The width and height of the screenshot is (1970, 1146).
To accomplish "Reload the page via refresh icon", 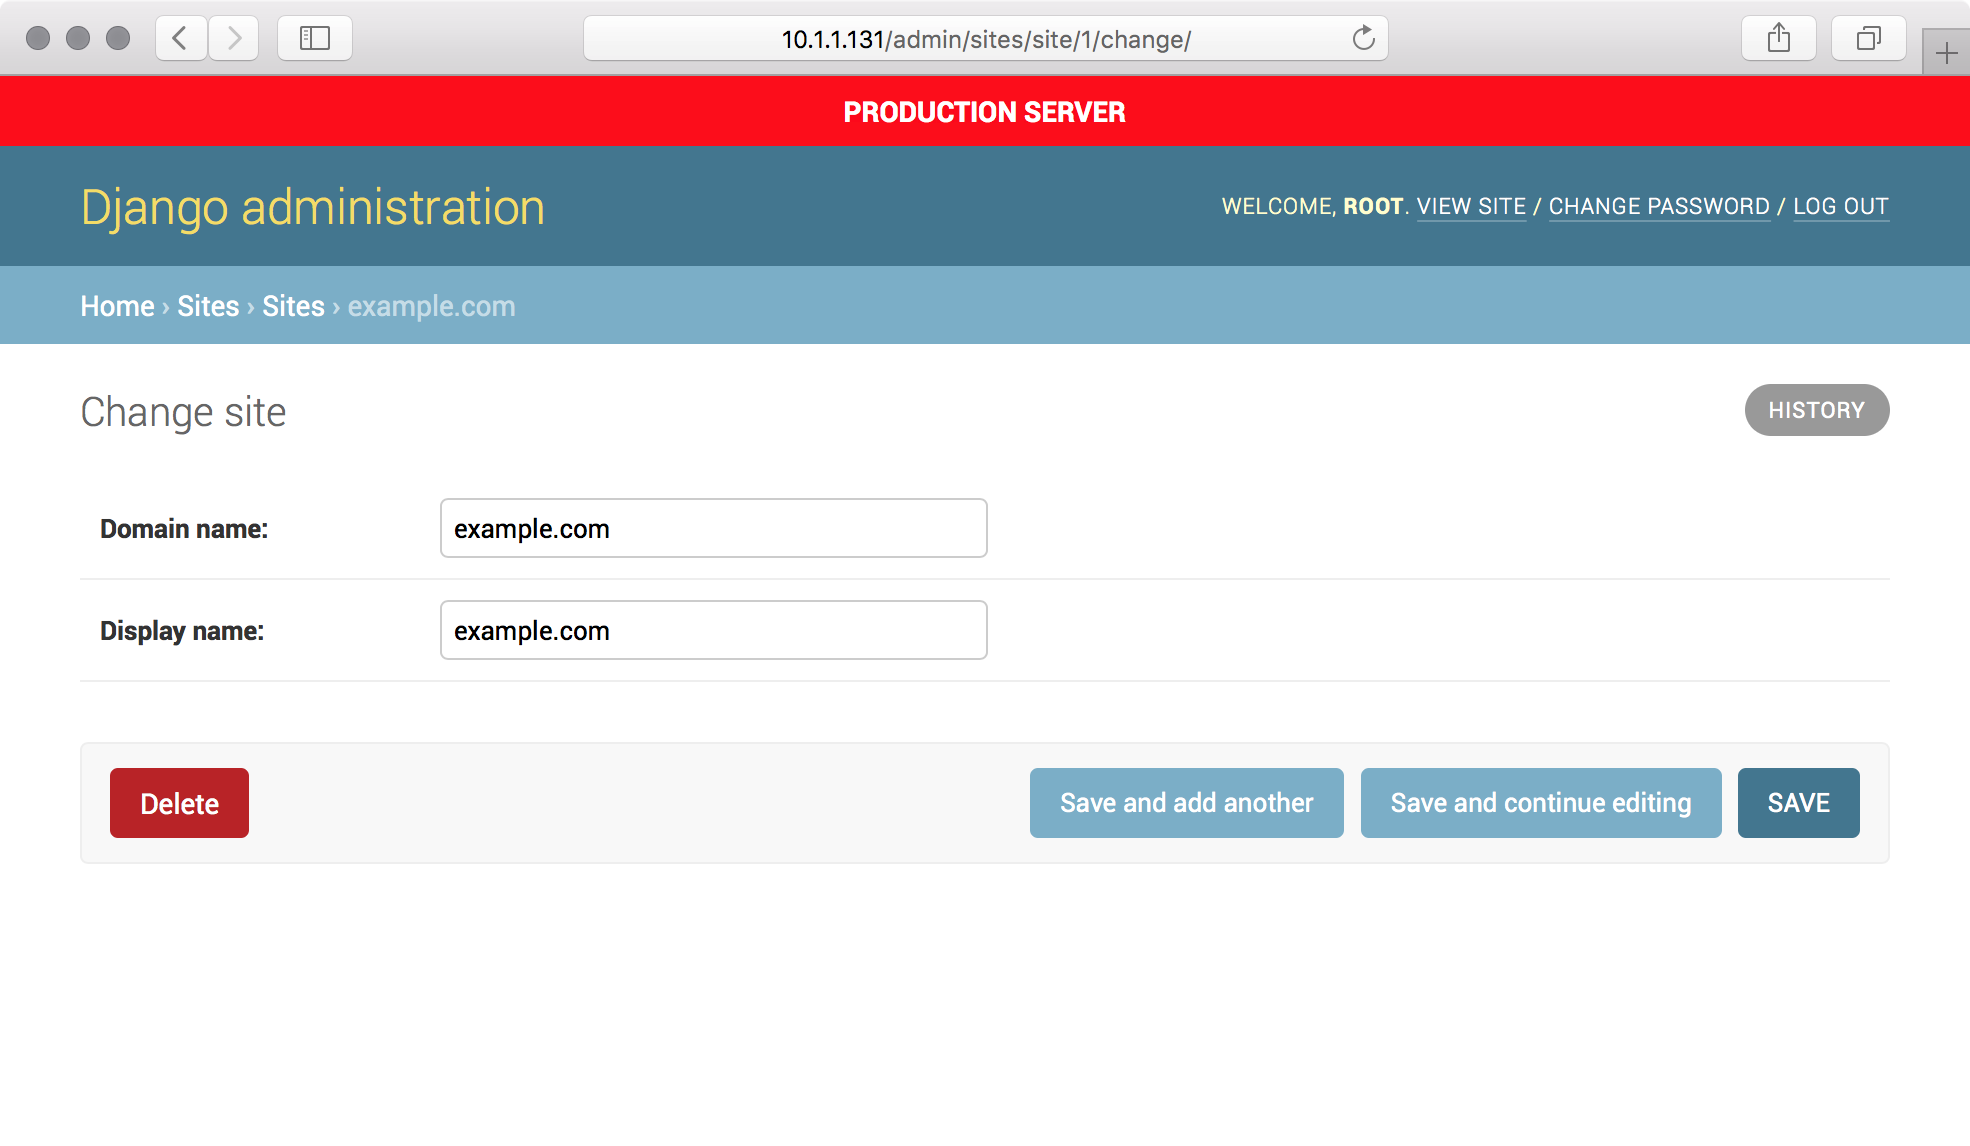I will (1363, 39).
